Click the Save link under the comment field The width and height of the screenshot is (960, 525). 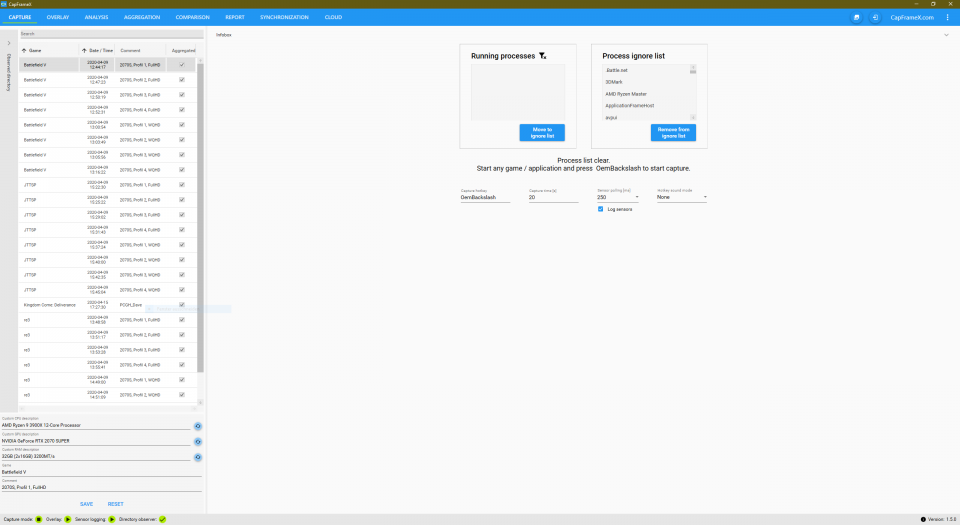click(86, 504)
